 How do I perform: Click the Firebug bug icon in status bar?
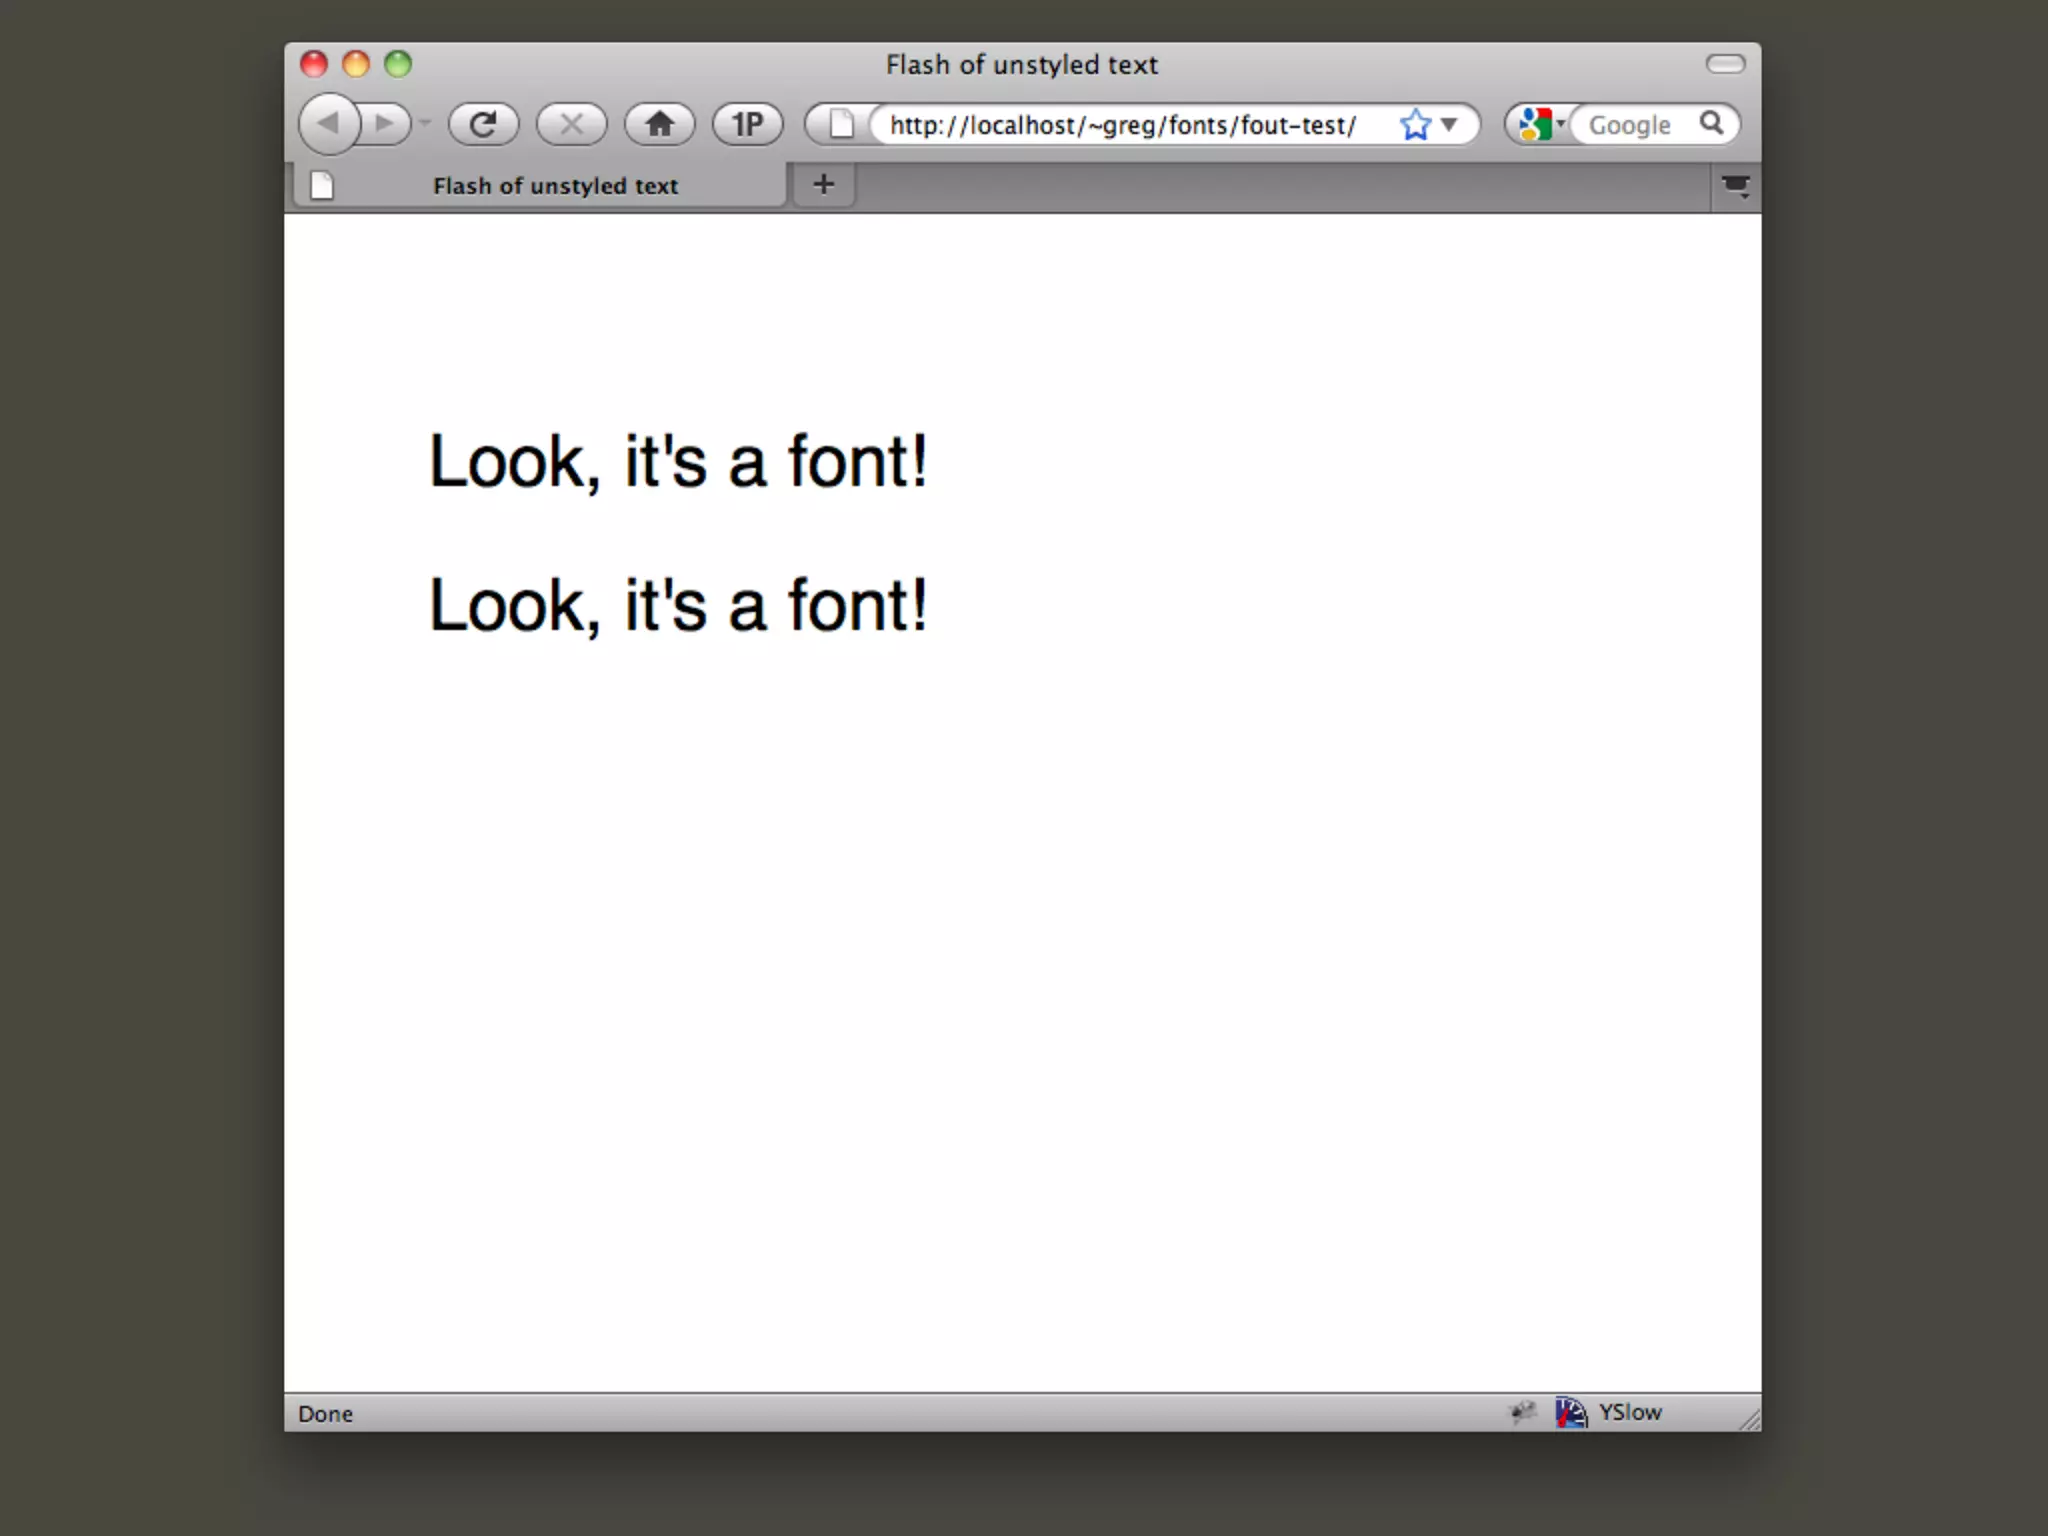(x=1522, y=1412)
